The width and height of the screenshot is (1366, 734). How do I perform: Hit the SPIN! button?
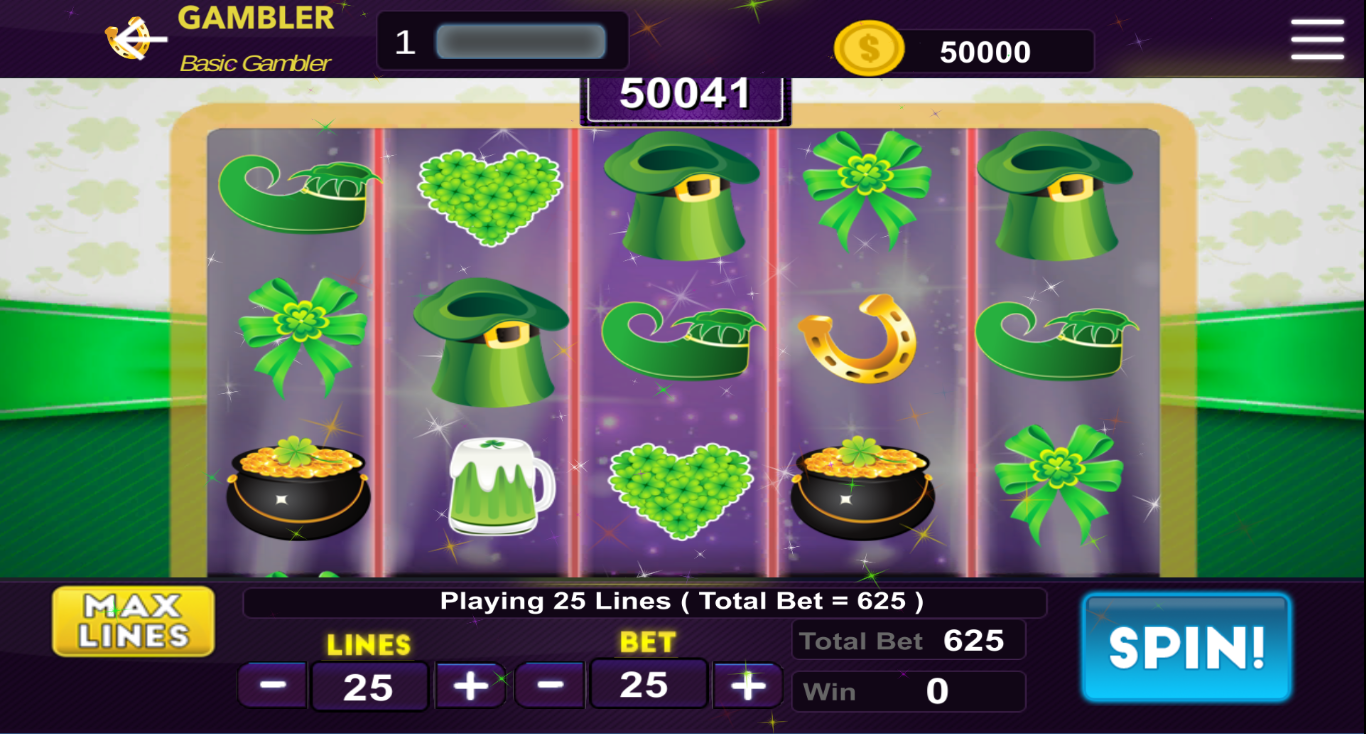click(1187, 647)
